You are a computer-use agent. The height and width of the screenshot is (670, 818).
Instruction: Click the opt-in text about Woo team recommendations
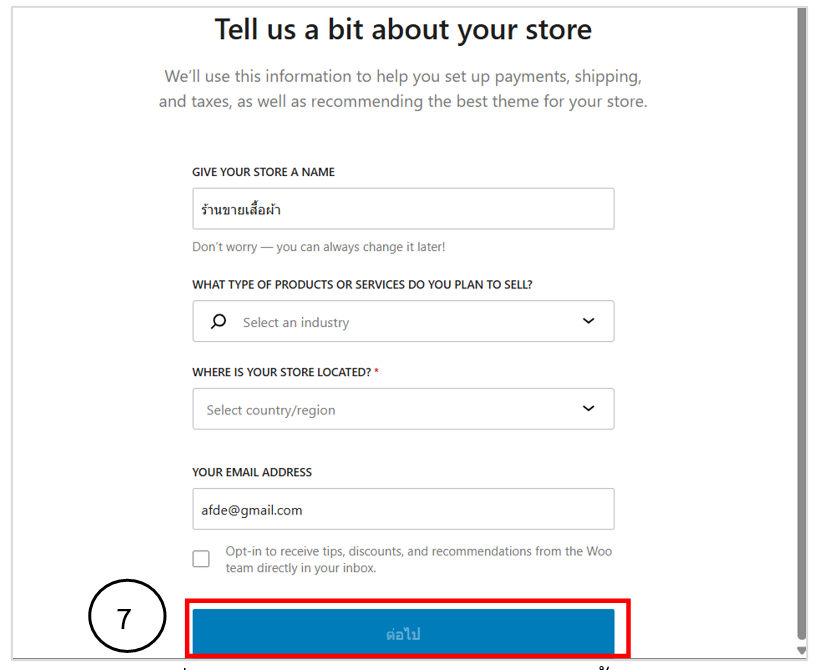(418, 559)
